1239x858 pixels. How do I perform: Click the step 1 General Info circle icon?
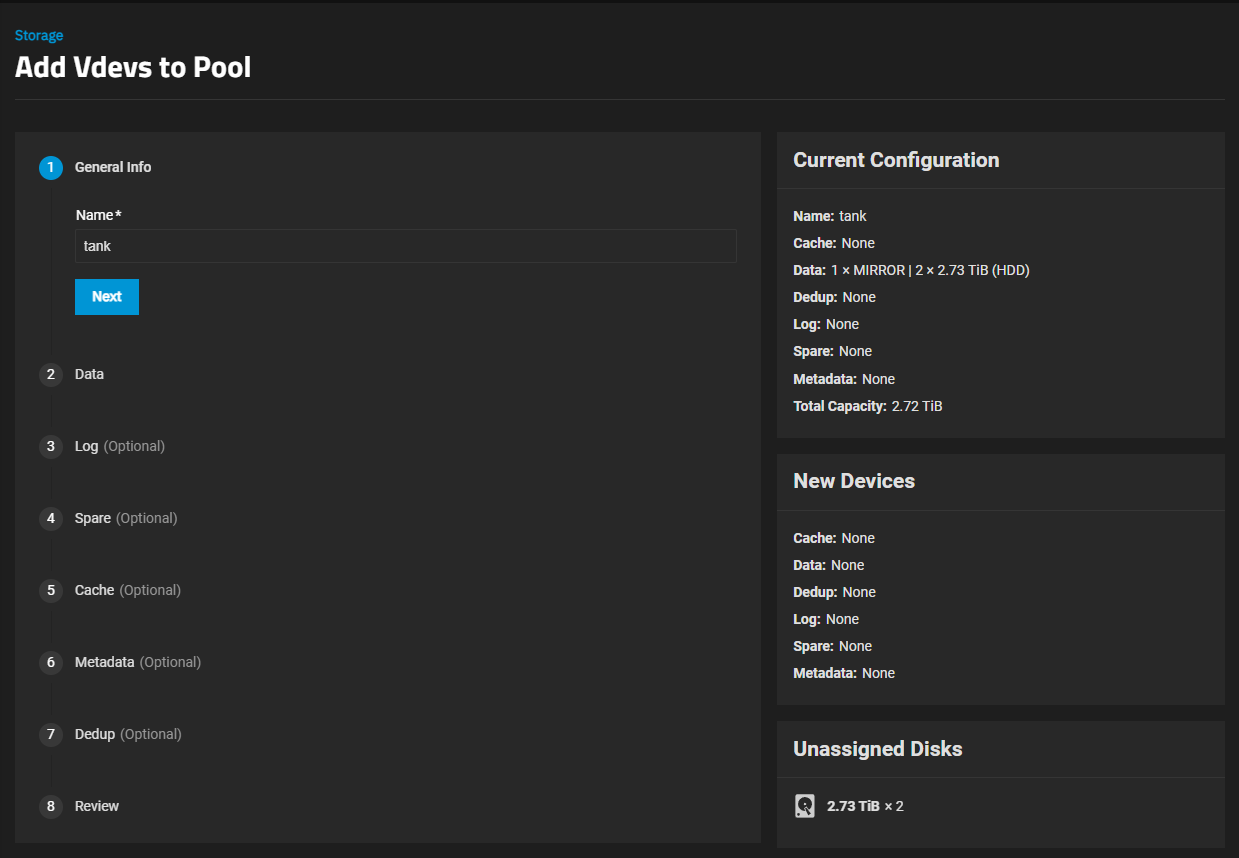point(51,167)
